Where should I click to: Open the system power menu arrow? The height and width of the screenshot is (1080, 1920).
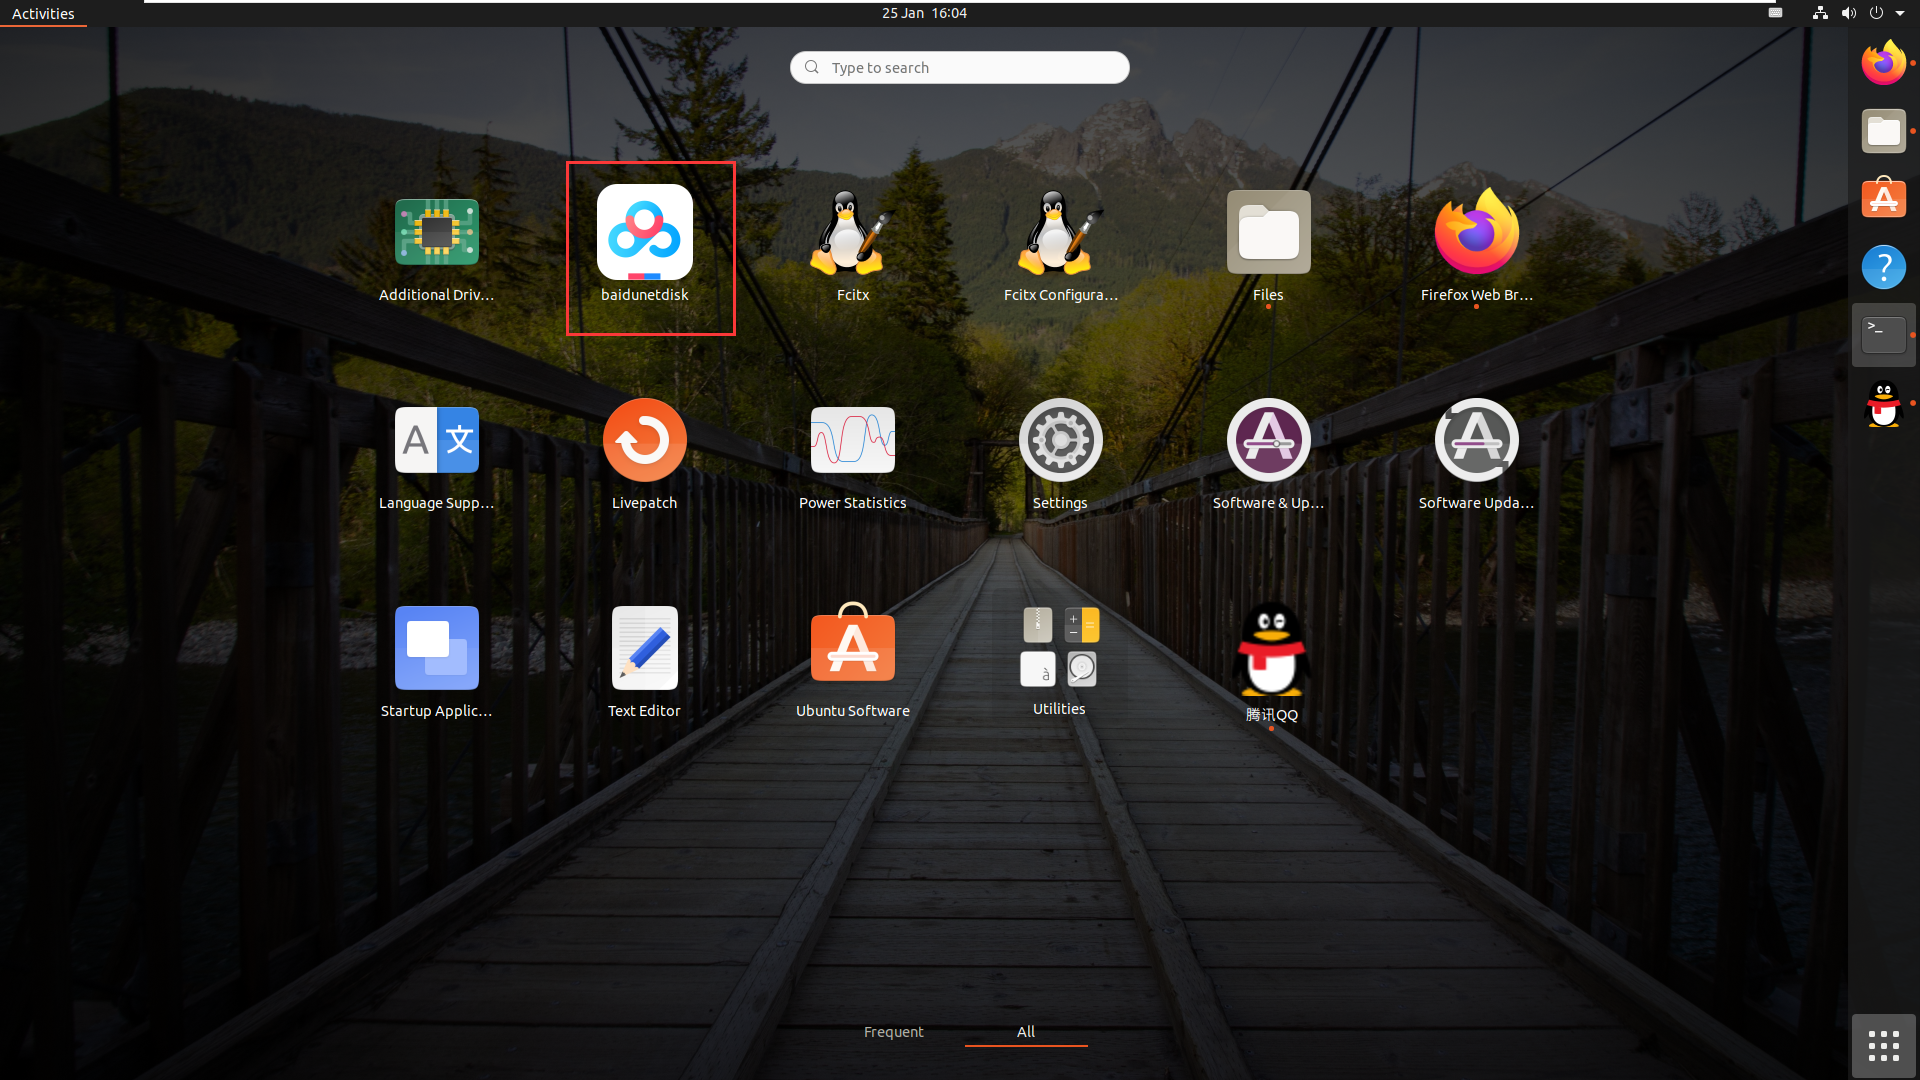tap(1900, 13)
